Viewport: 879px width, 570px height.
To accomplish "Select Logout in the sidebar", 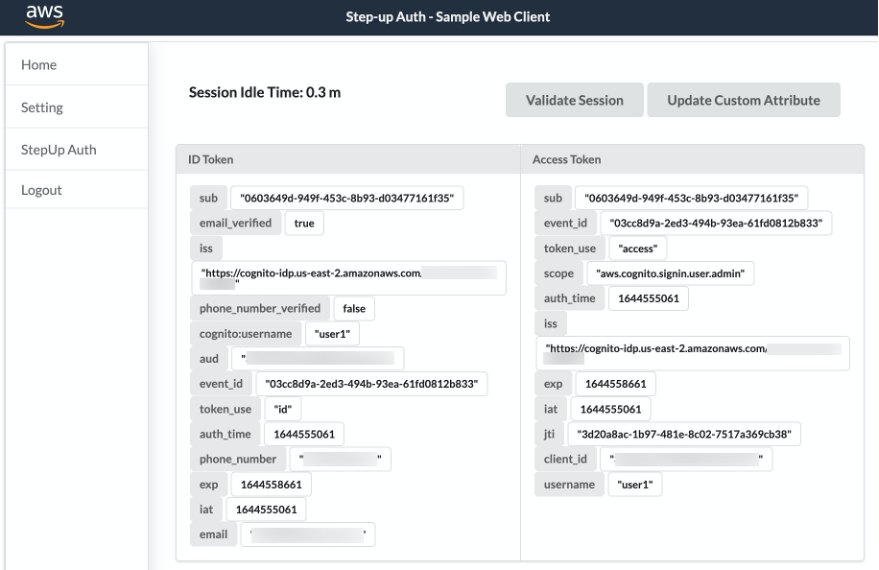I will coord(77,190).
